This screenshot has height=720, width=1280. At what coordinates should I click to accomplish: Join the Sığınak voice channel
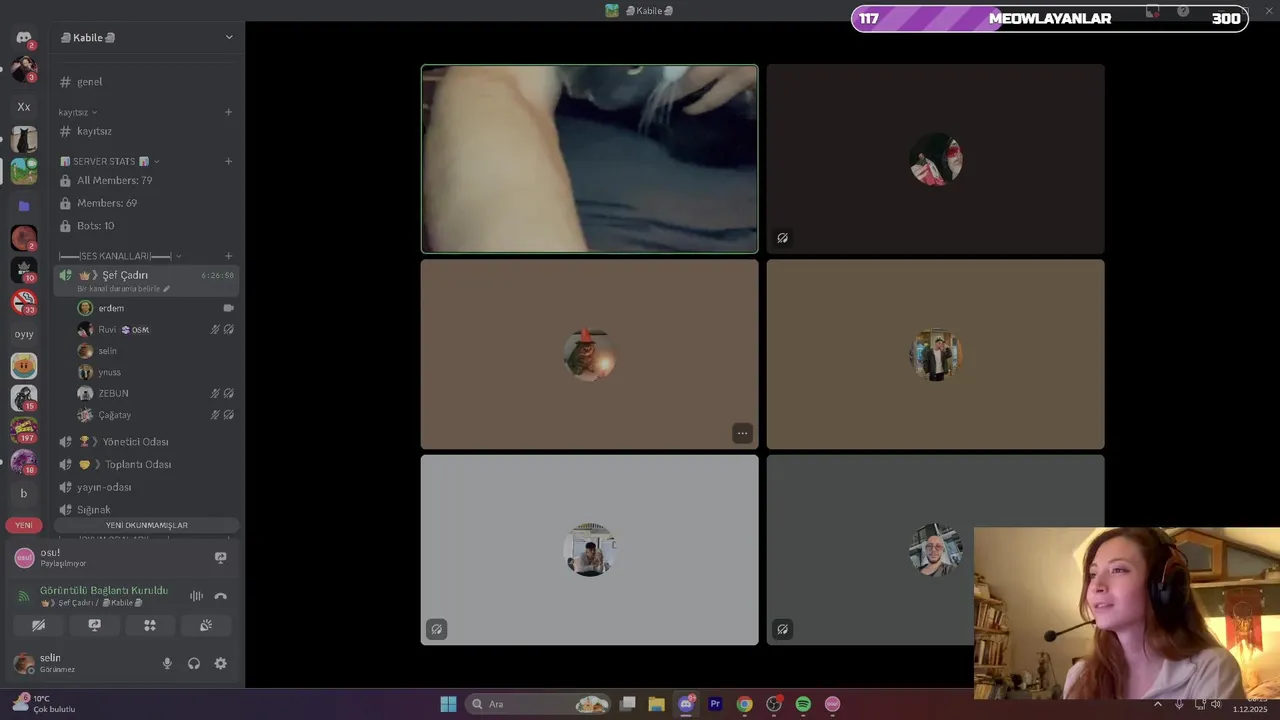point(146,509)
